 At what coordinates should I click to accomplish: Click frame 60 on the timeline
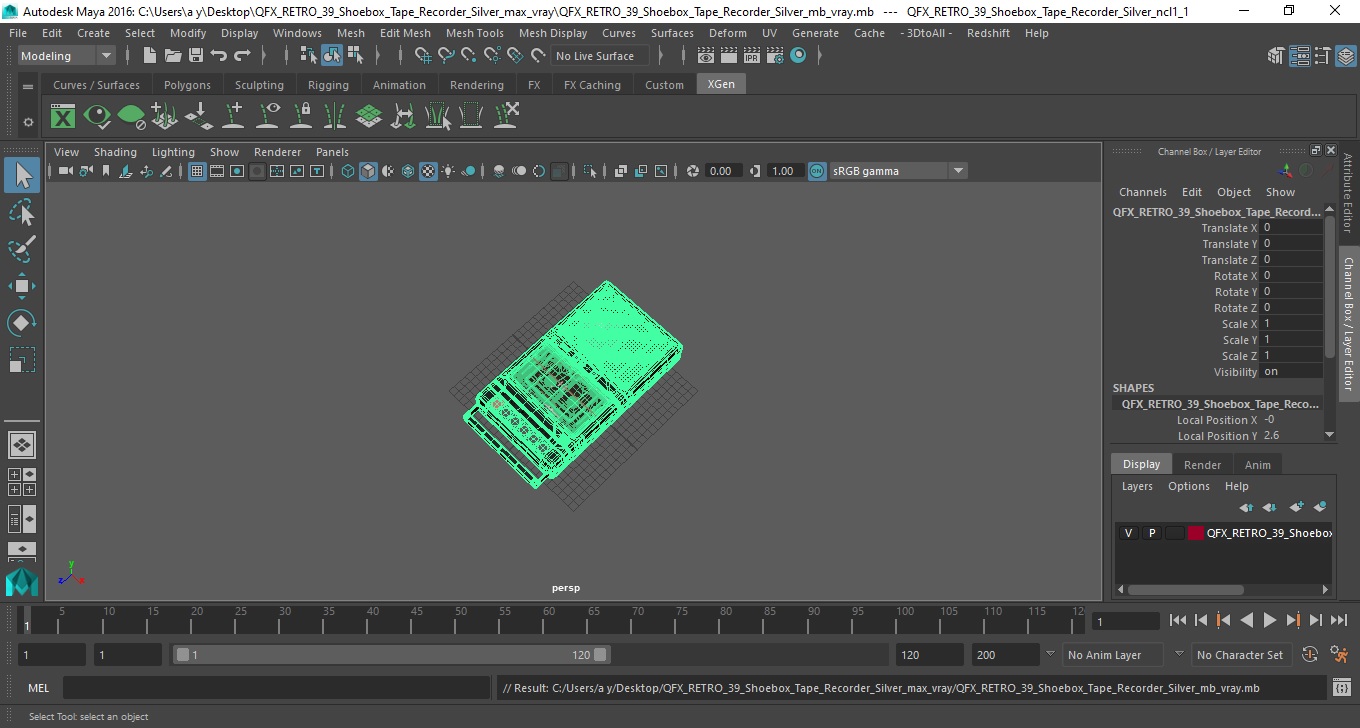click(x=549, y=620)
